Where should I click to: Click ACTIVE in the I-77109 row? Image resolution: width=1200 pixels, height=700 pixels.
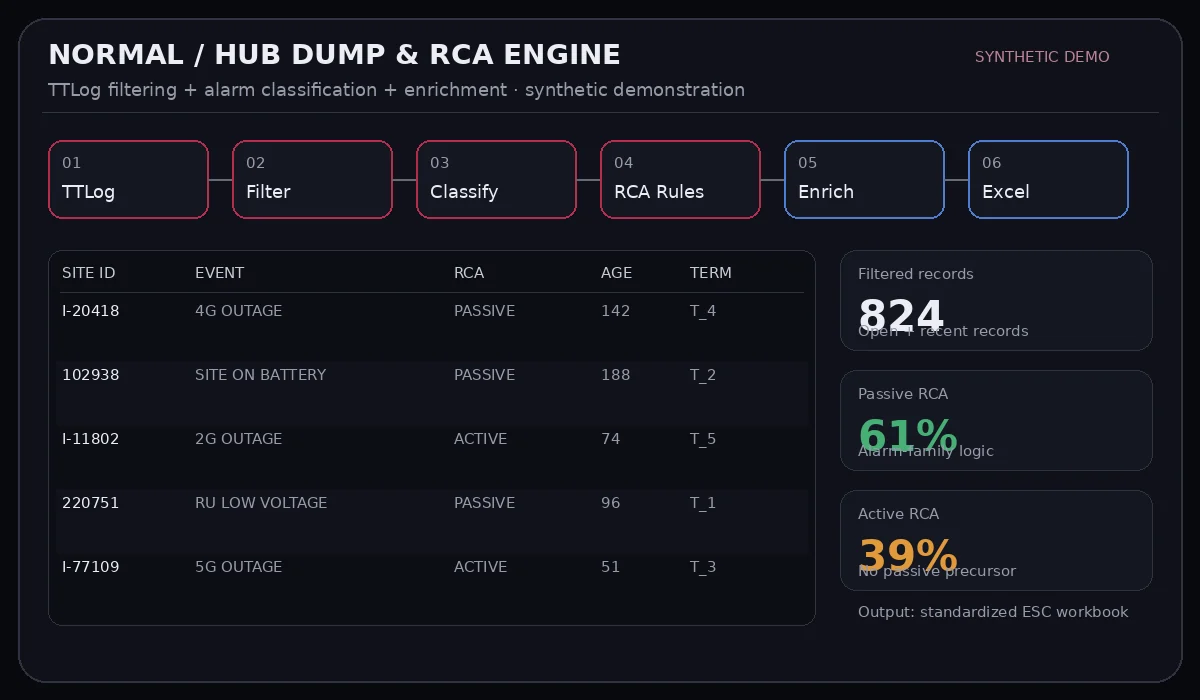click(480, 567)
